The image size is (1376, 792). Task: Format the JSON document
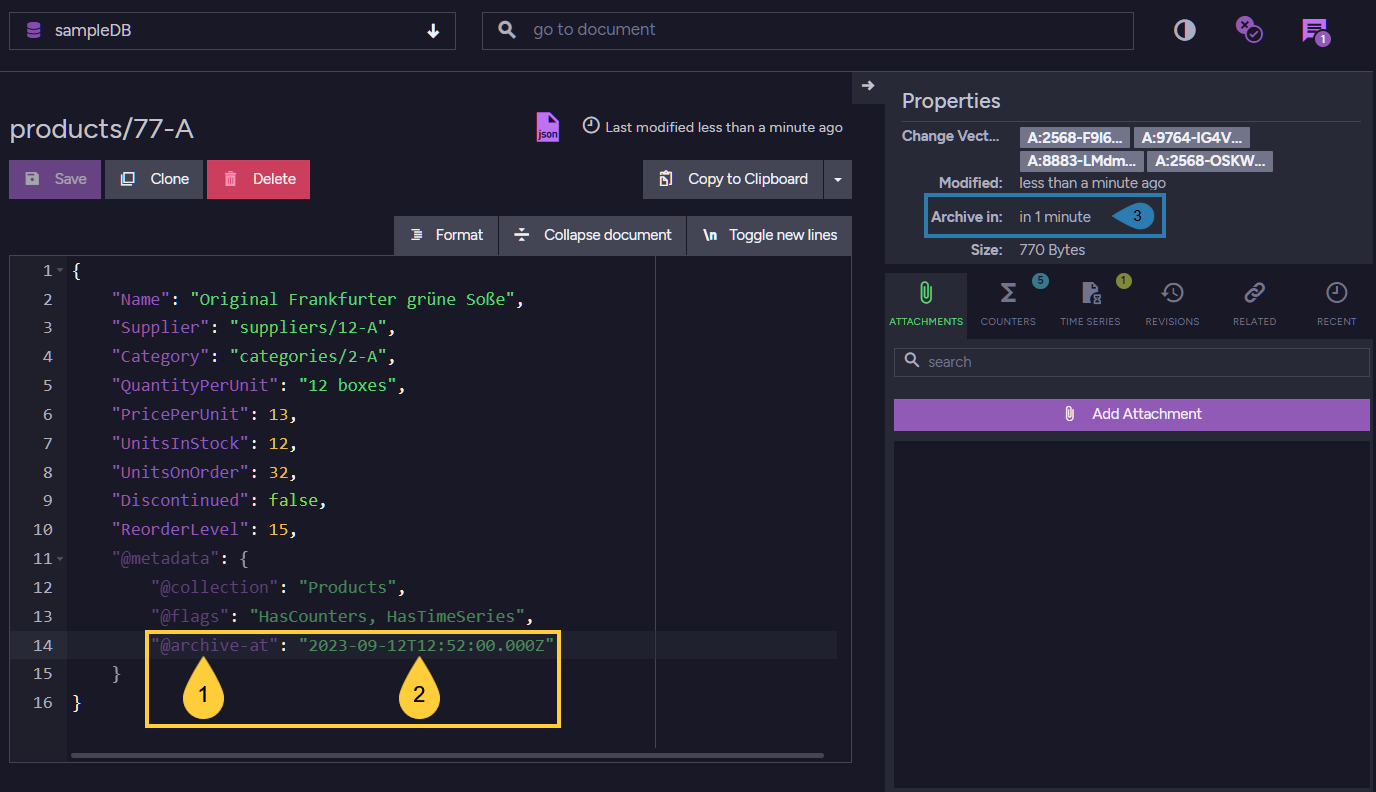point(446,235)
